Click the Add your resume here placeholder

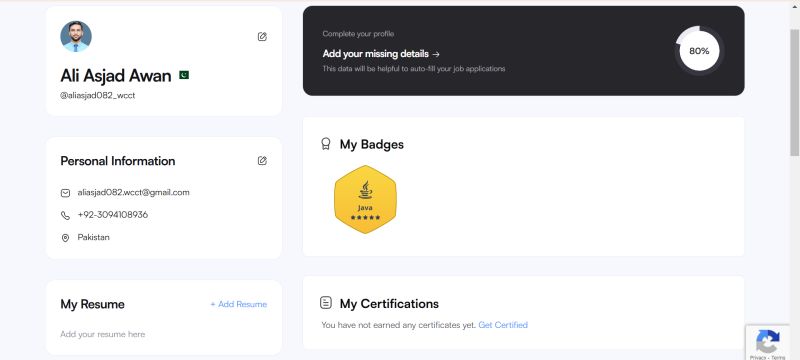click(x=103, y=334)
